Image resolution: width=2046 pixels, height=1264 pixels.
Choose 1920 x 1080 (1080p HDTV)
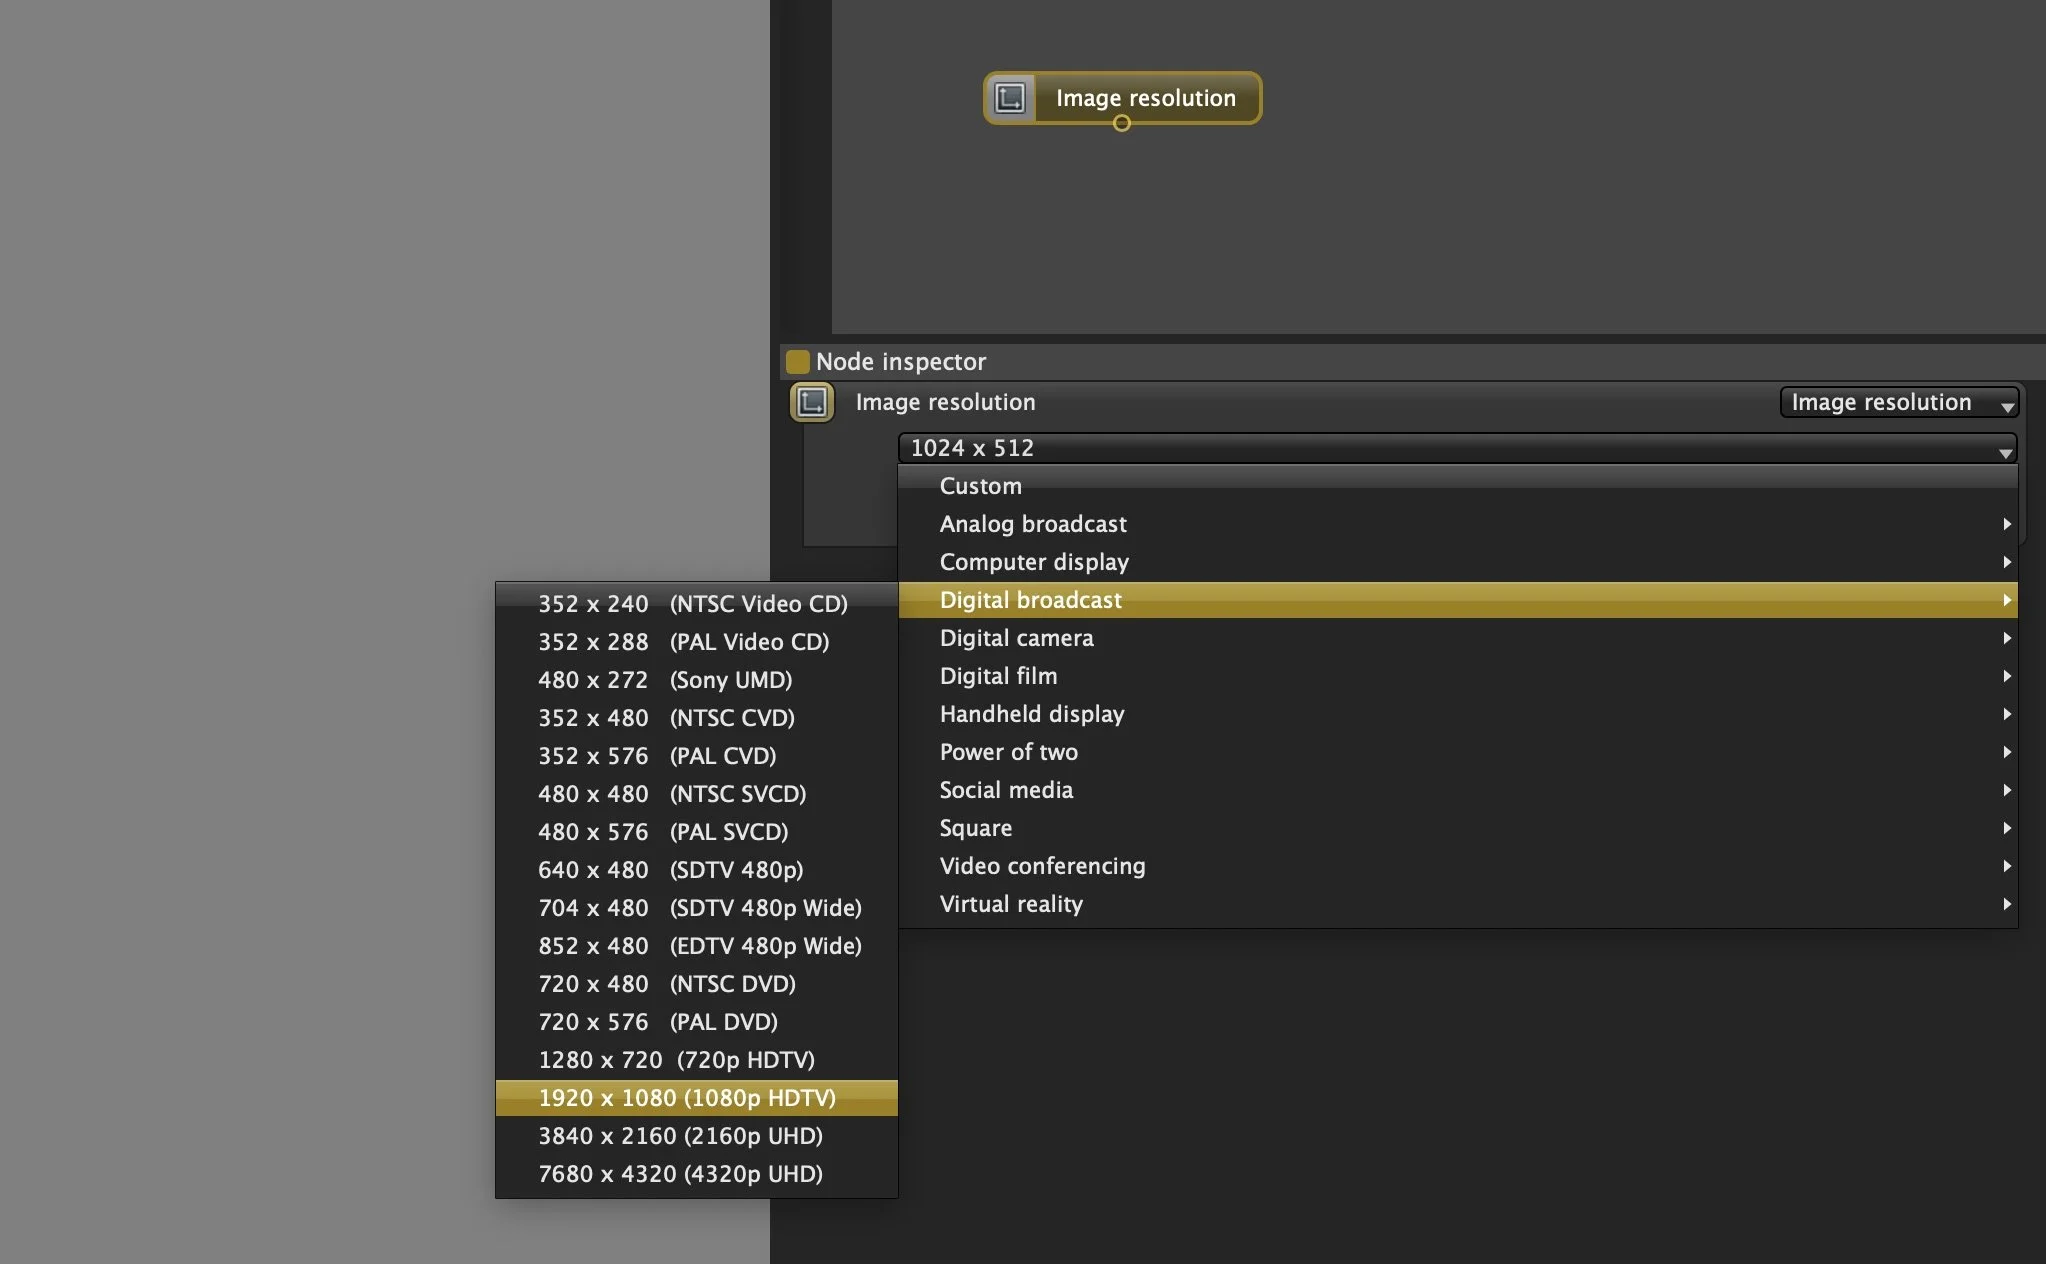pos(687,1098)
